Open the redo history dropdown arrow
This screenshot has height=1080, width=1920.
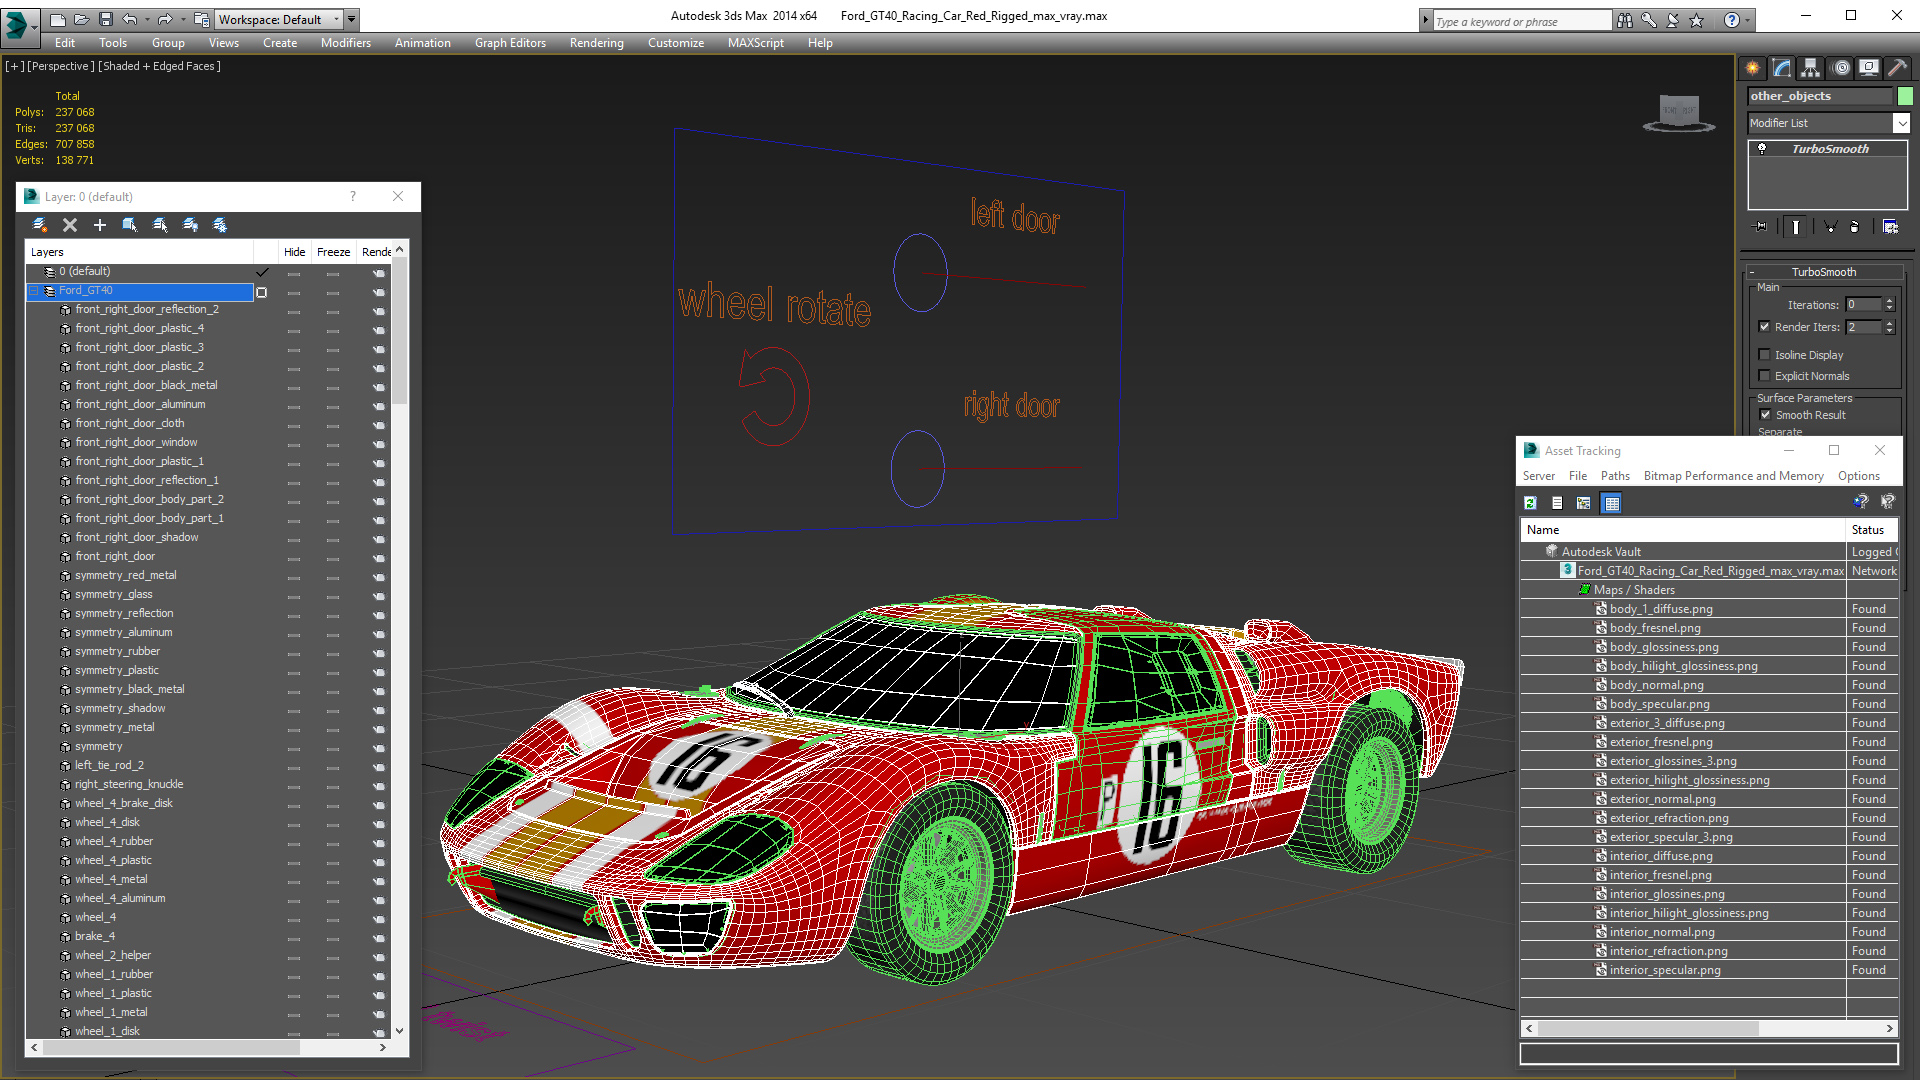point(182,19)
